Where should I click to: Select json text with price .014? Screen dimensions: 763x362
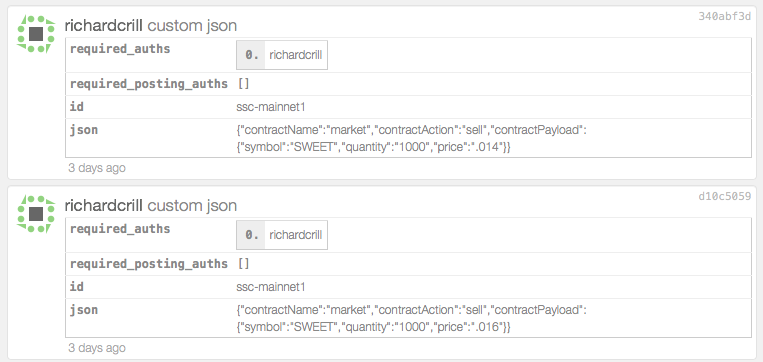(411, 138)
